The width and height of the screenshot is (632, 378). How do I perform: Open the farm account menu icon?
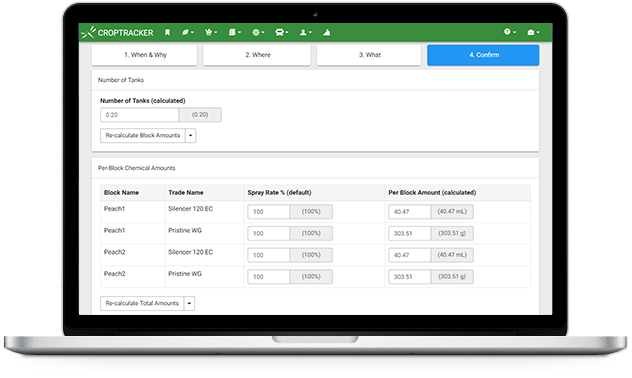coord(533,32)
